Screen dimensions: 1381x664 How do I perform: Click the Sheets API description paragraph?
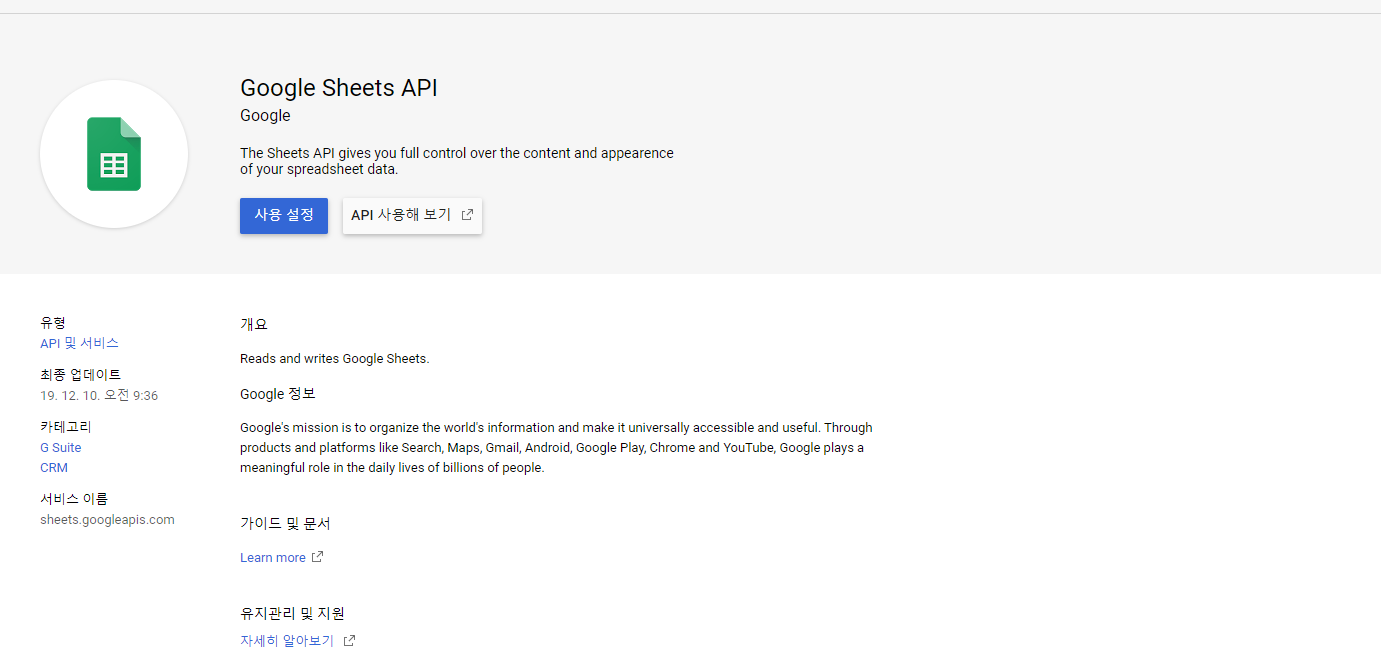click(457, 161)
